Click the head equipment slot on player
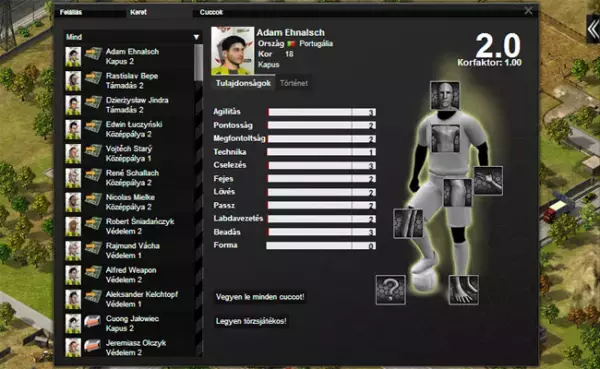 click(444, 95)
